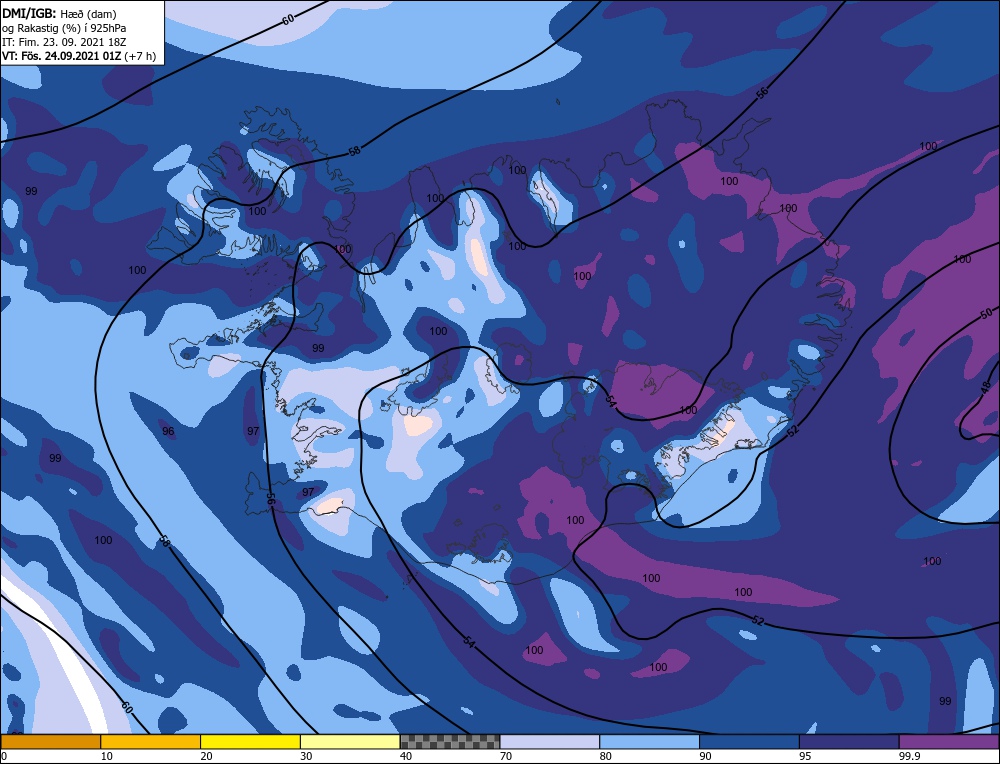This screenshot has height=764, width=1000.
Task: Click the '58' contour label near top center
Action: (x=355, y=152)
